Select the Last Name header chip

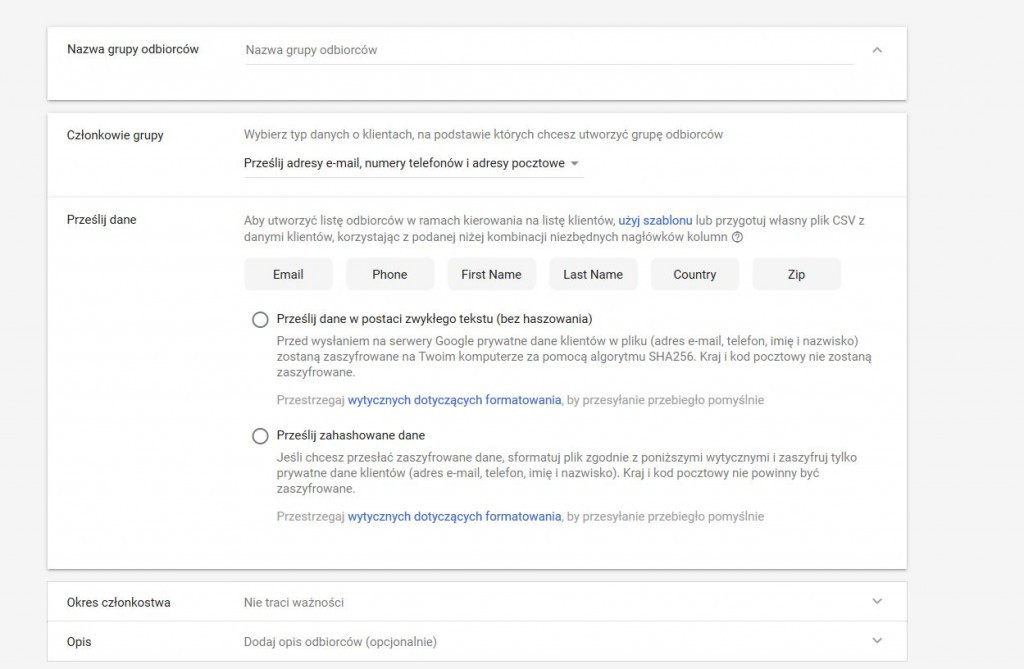(593, 274)
